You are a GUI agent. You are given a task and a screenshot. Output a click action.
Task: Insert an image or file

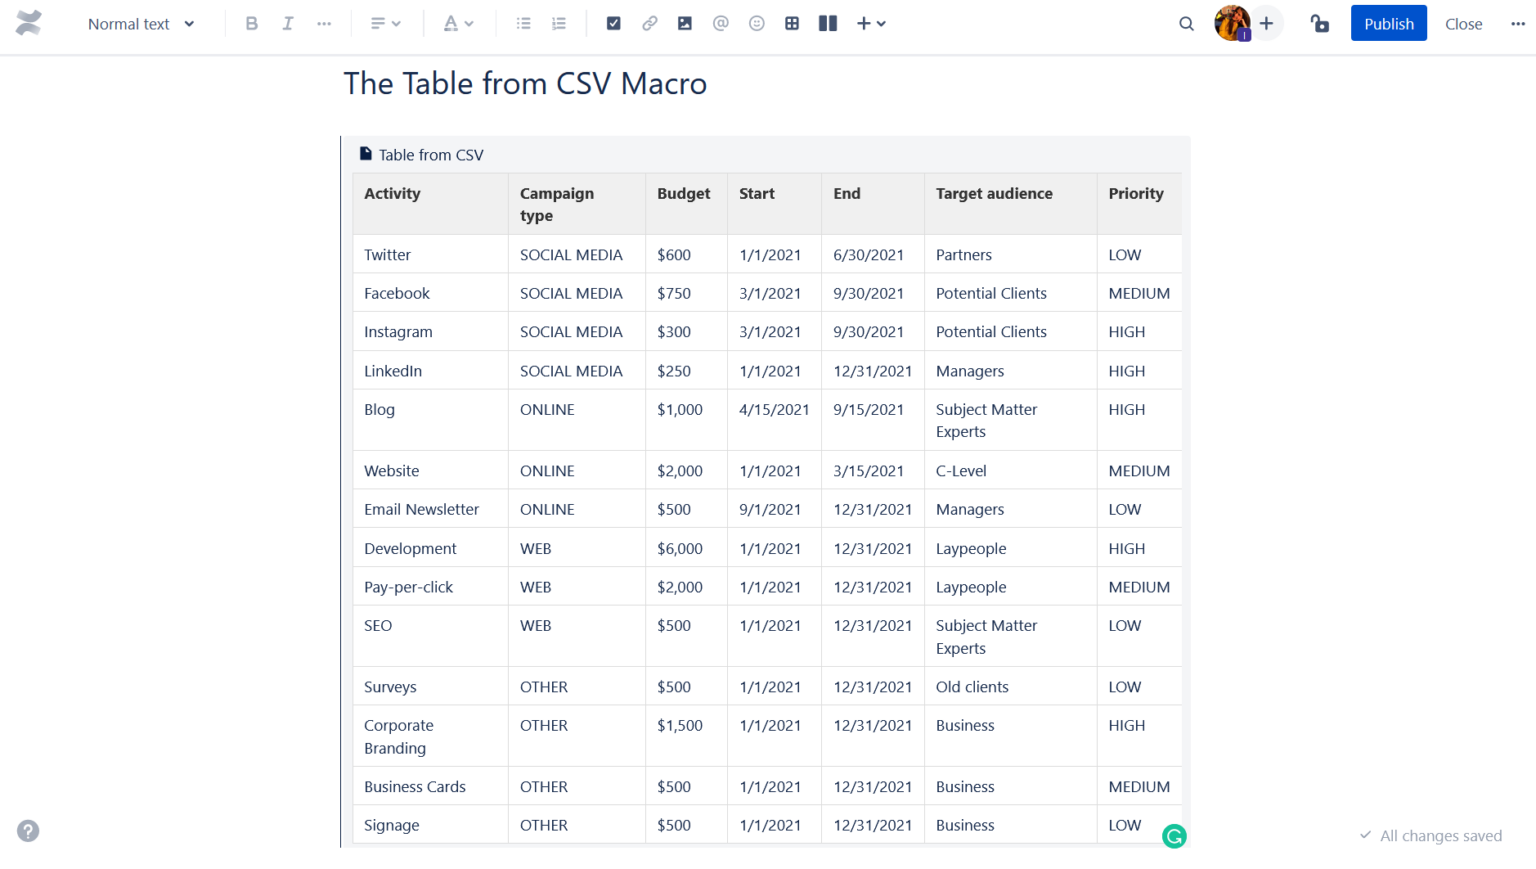pos(685,23)
